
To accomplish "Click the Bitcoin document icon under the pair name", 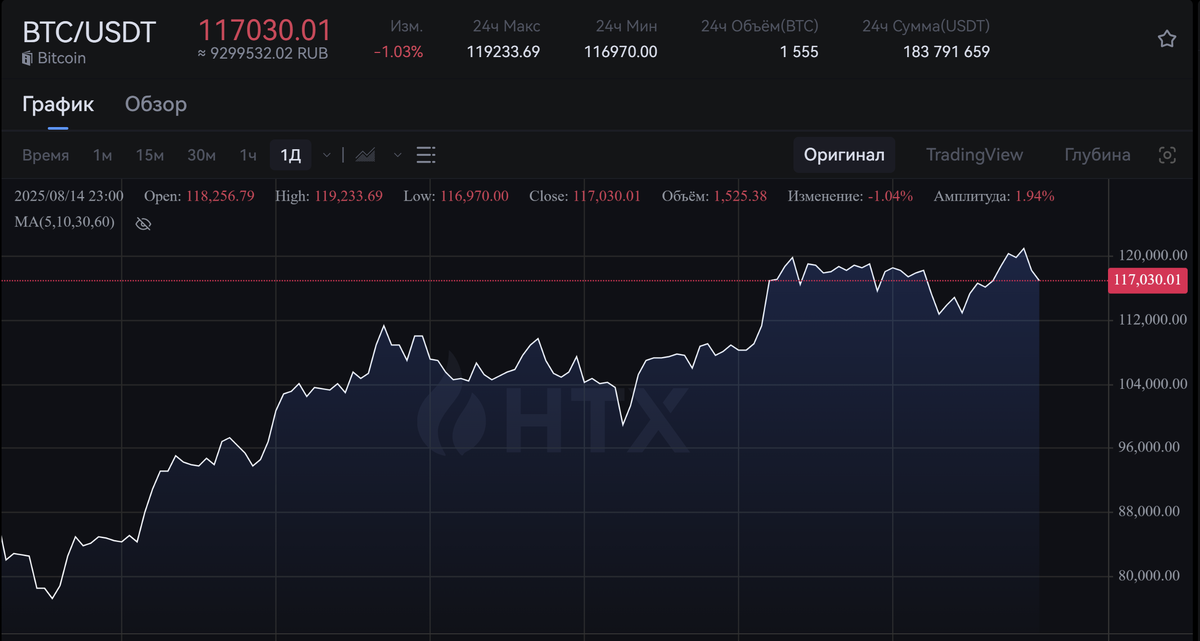I will pos(27,58).
